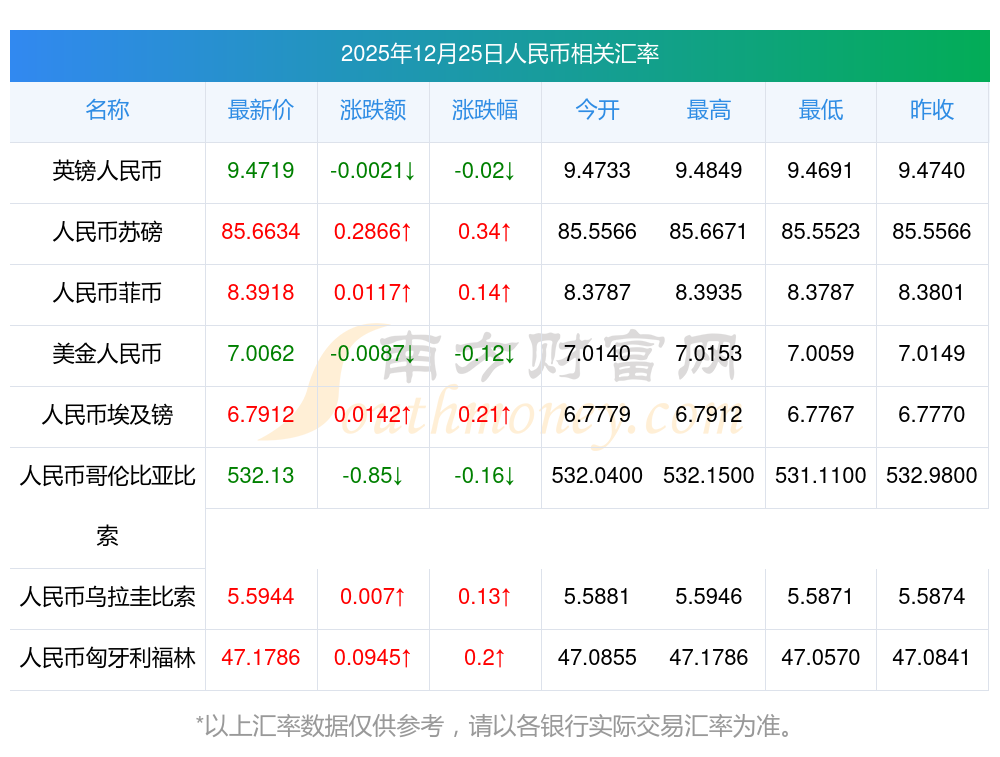Select the 英镑人民币 row name
Image resolution: width=1000 pixels, height=757 pixels.
[x=107, y=171]
